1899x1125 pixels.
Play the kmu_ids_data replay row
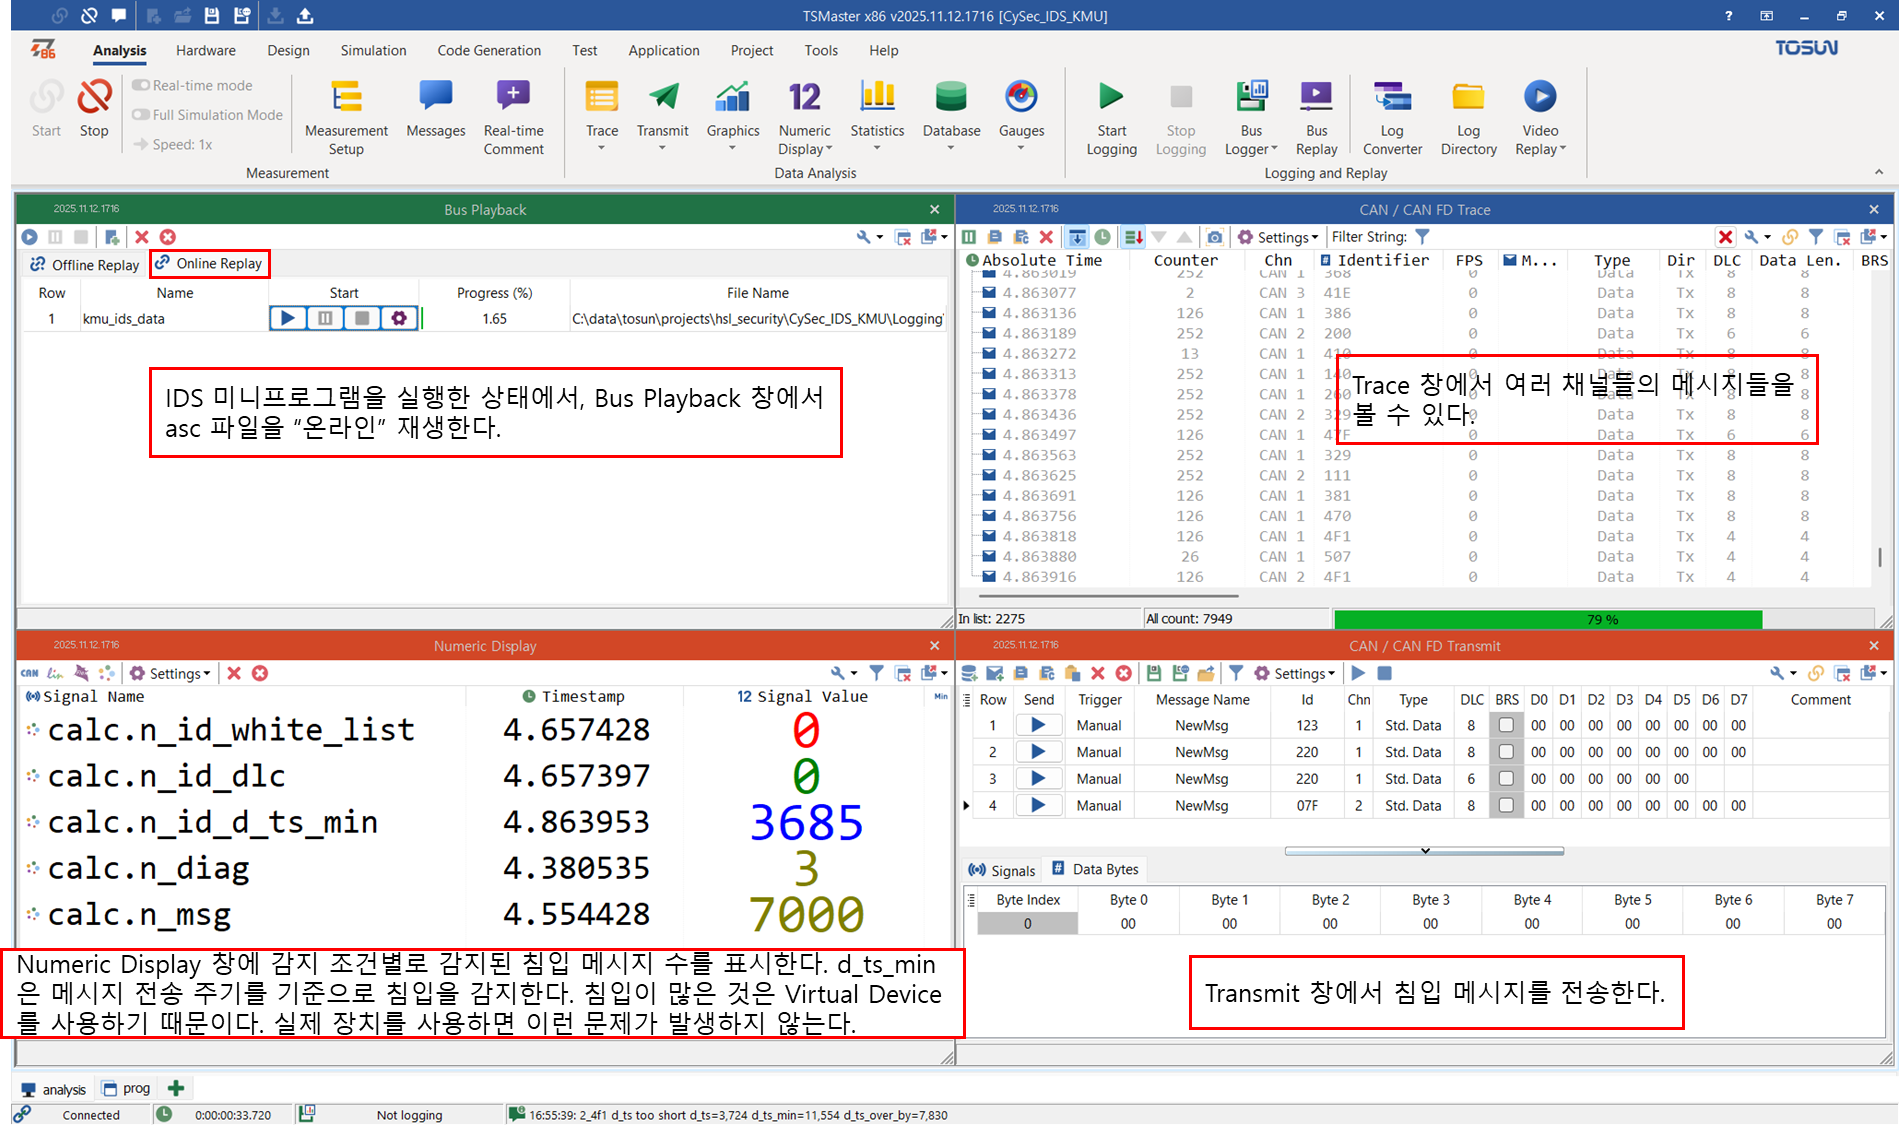287,318
